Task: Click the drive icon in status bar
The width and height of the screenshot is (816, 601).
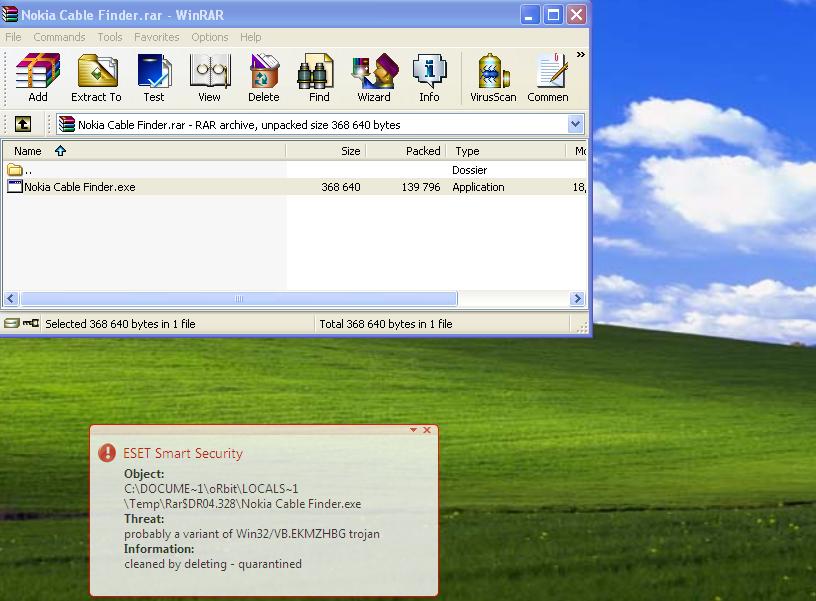Action: pyautogui.click(x=11, y=323)
